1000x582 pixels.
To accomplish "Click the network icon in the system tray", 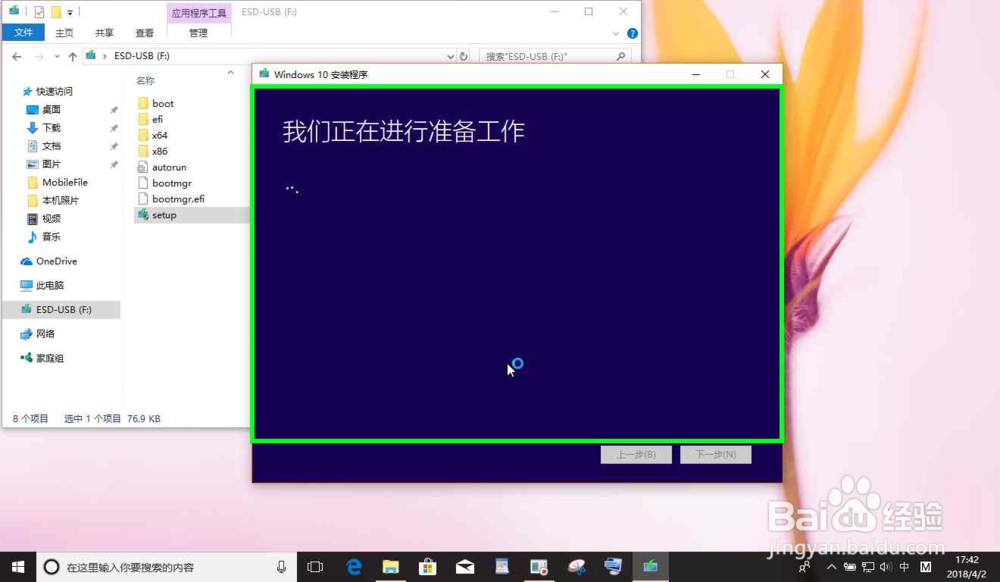I will click(x=868, y=567).
